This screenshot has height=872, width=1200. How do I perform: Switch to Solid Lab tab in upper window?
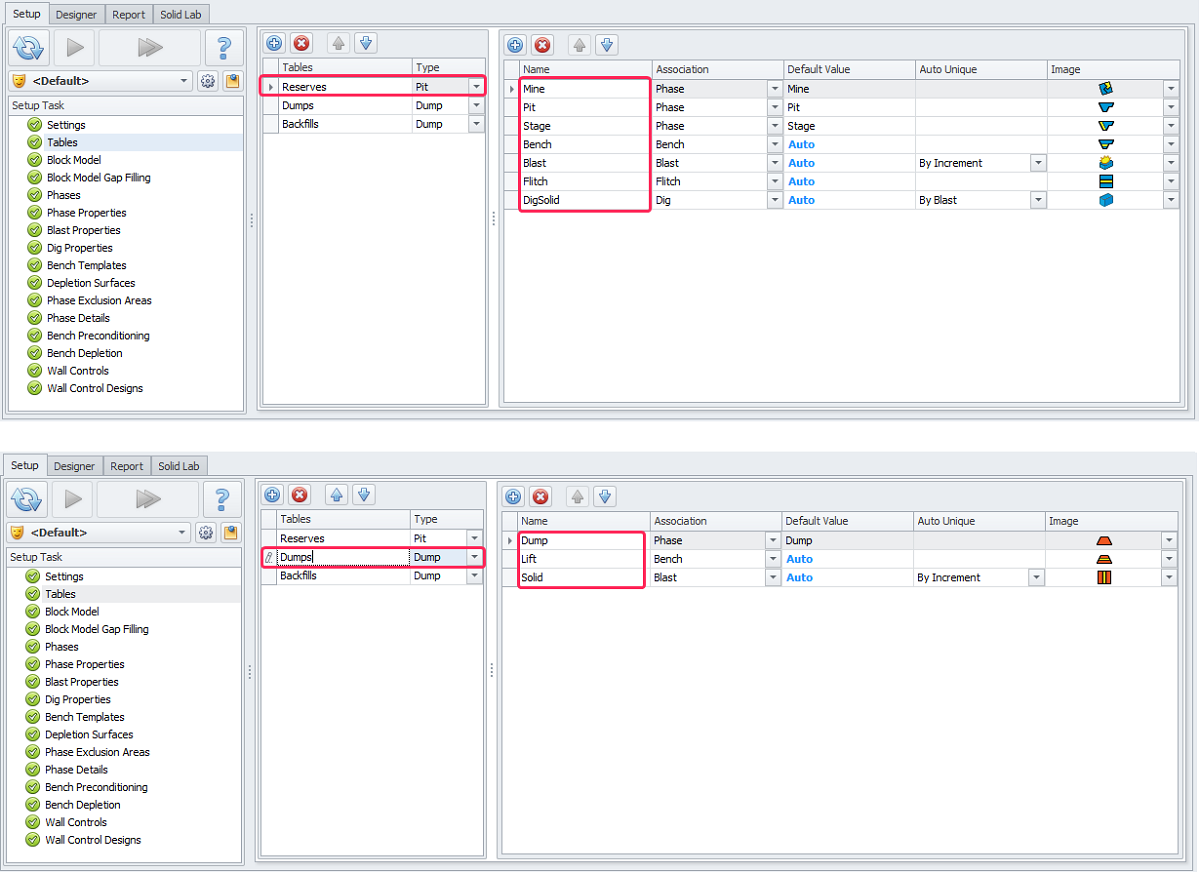[x=181, y=15]
